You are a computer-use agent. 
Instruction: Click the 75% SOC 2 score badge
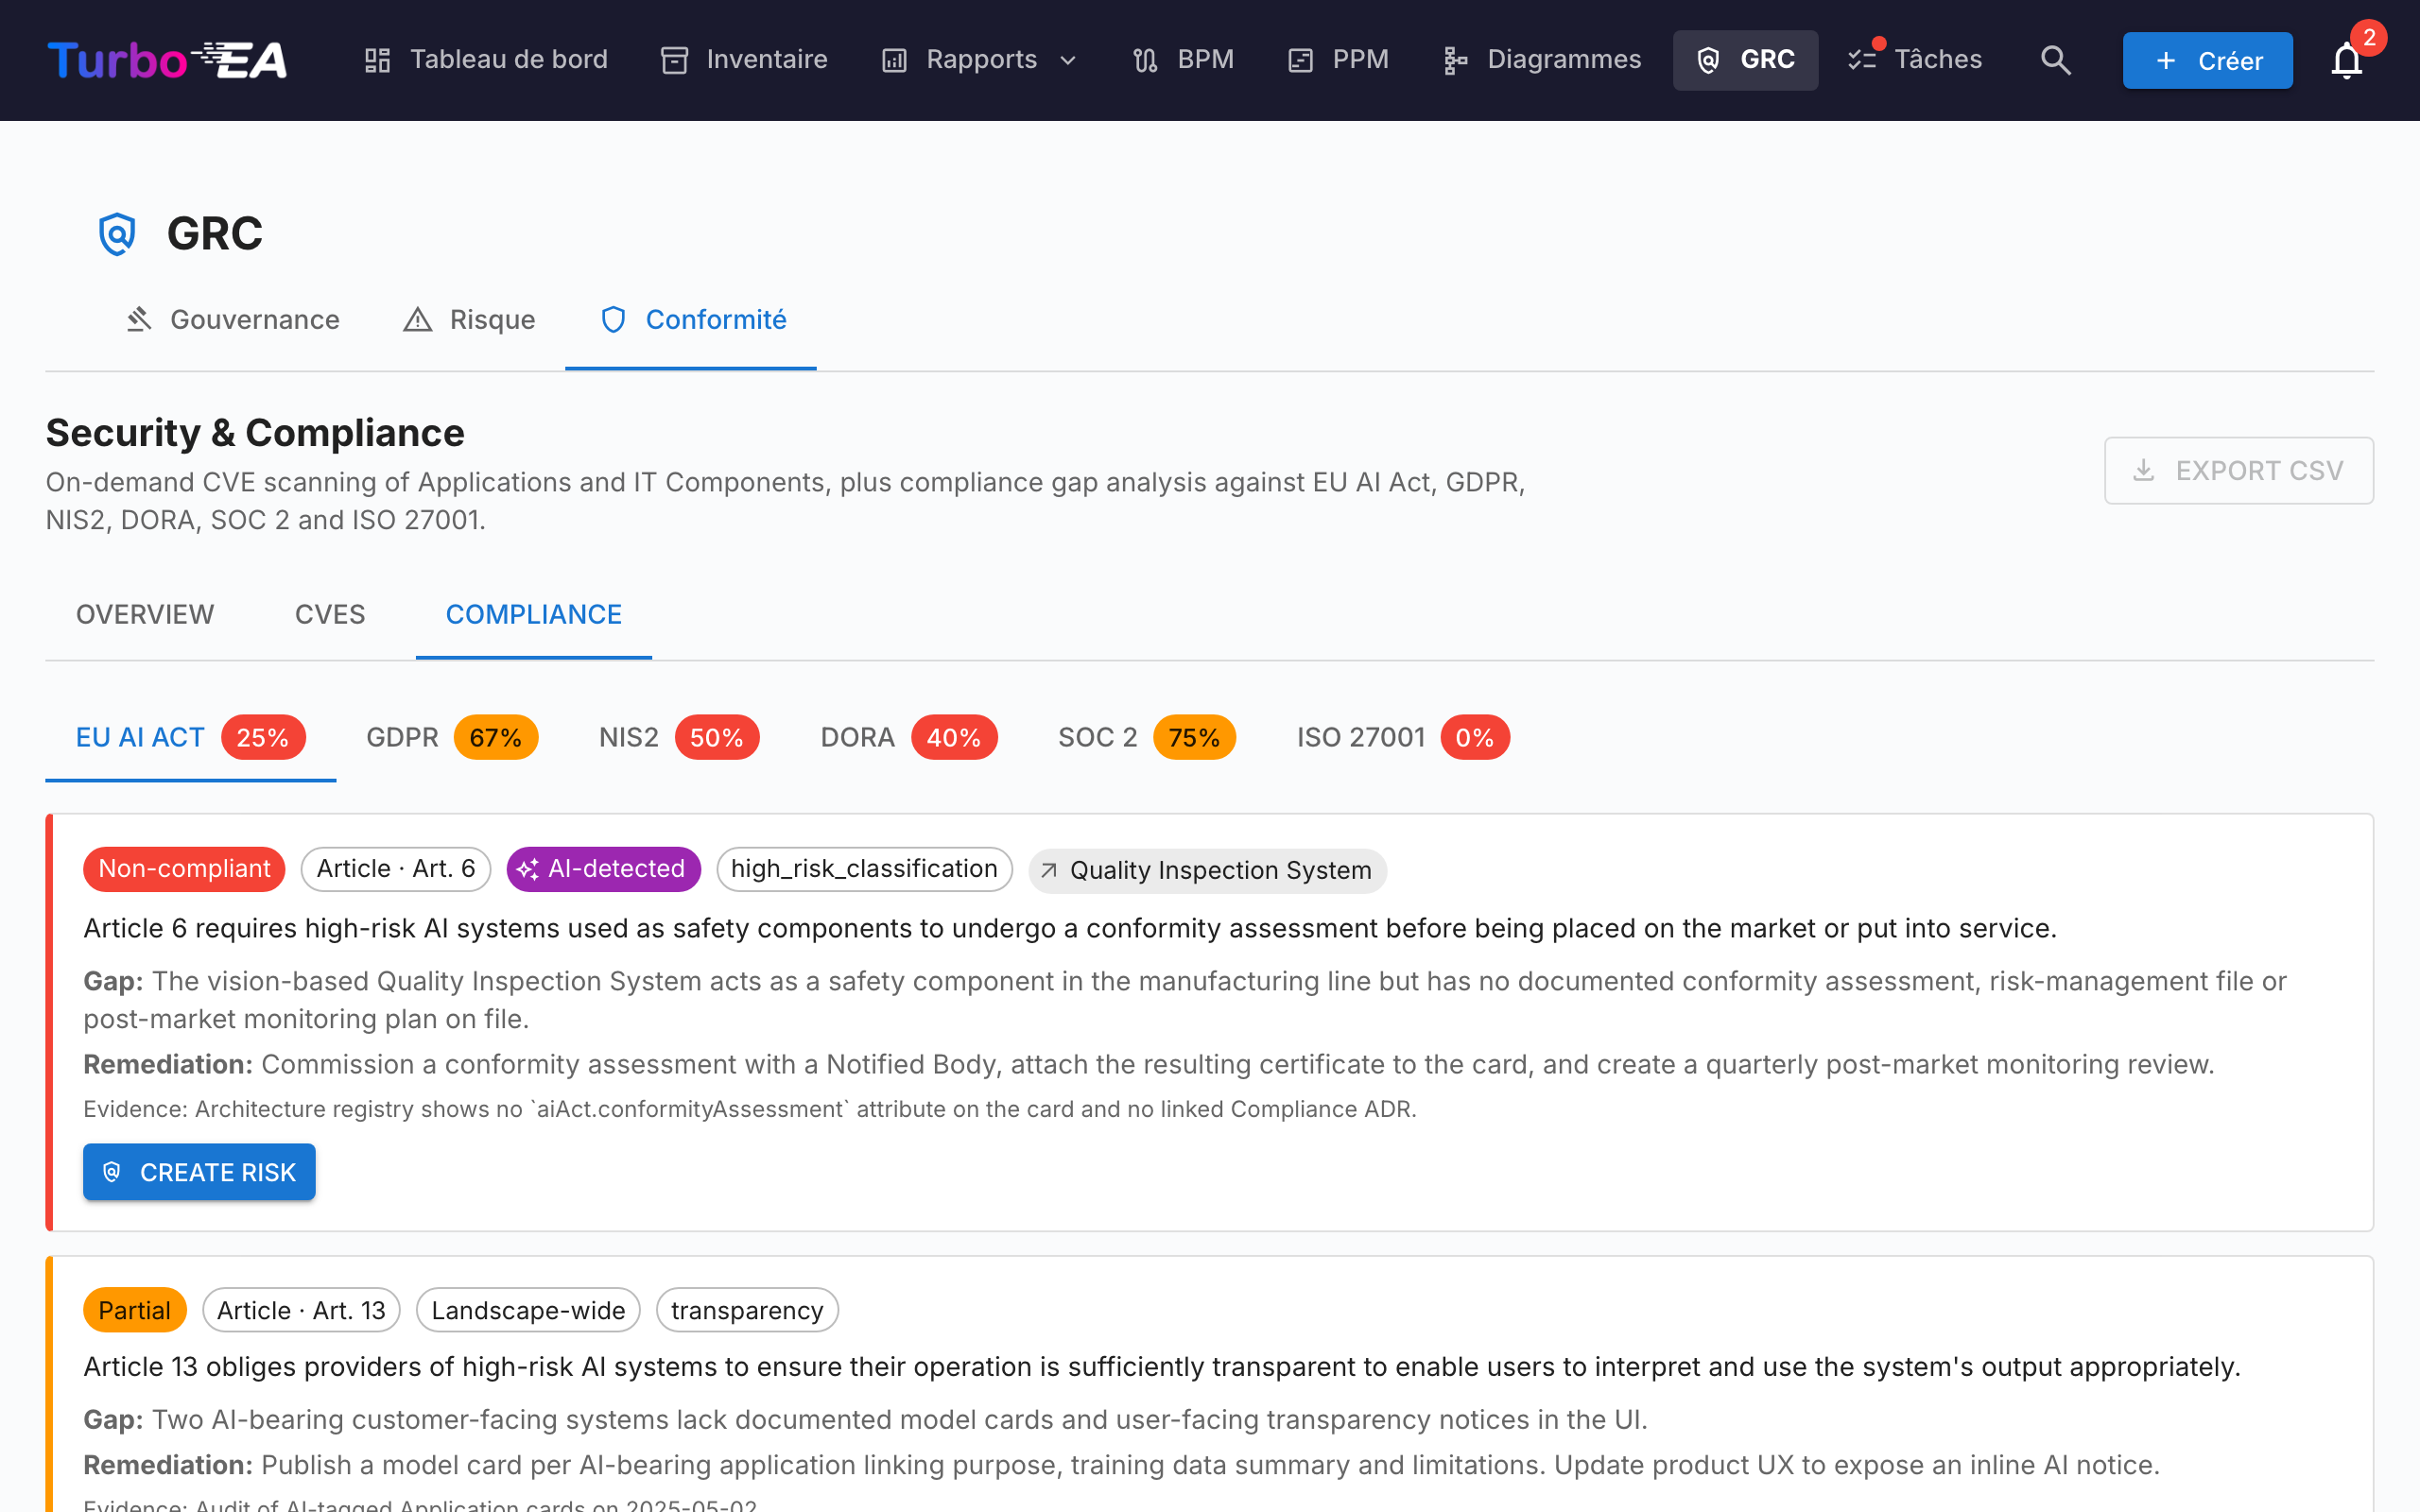(1194, 738)
